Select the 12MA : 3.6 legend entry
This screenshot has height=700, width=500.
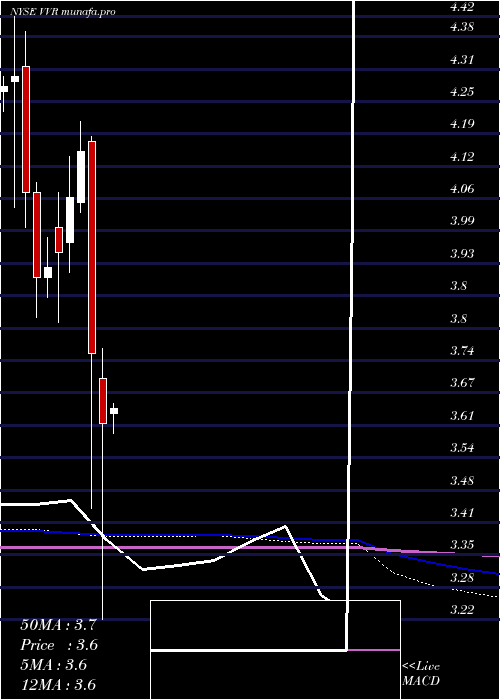[58, 685]
